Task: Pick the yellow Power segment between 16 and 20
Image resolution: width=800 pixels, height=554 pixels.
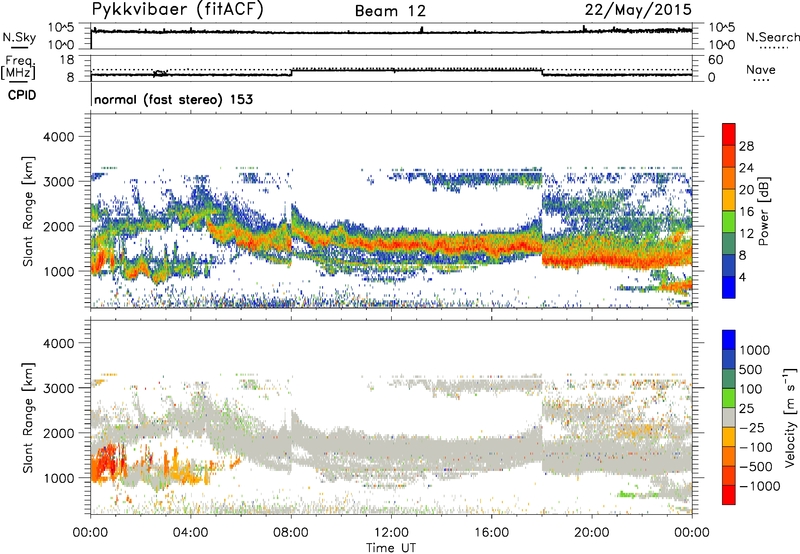Action: point(729,200)
